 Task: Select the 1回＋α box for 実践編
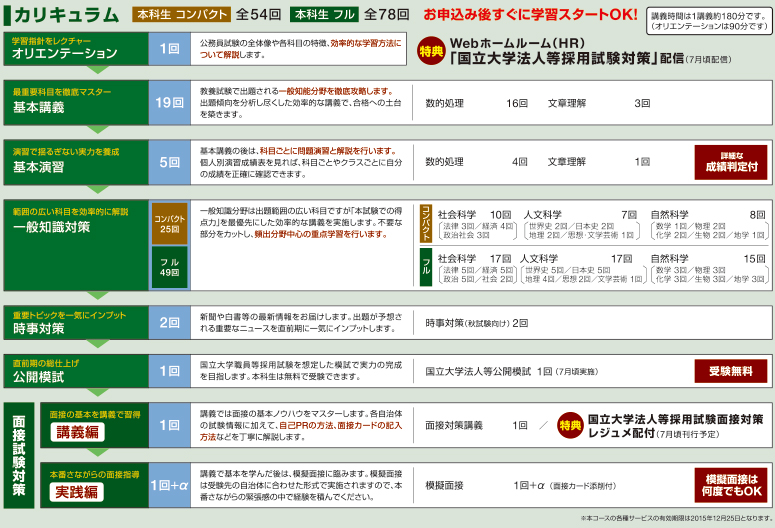coord(169,485)
